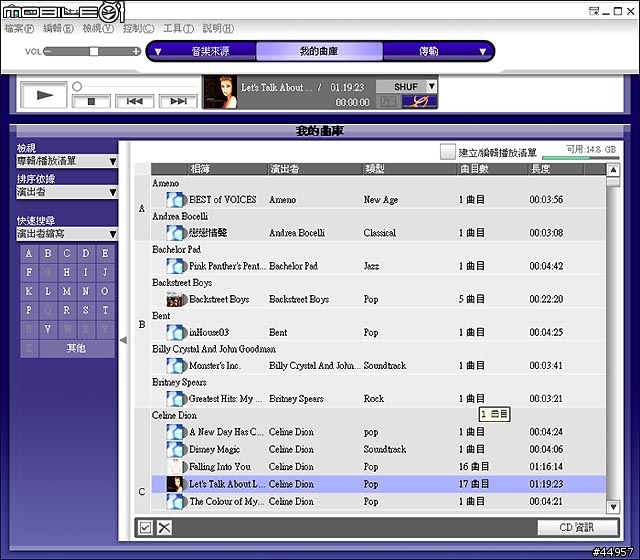
Task: Click the CD 資訊 button
Action: pos(577,527)
